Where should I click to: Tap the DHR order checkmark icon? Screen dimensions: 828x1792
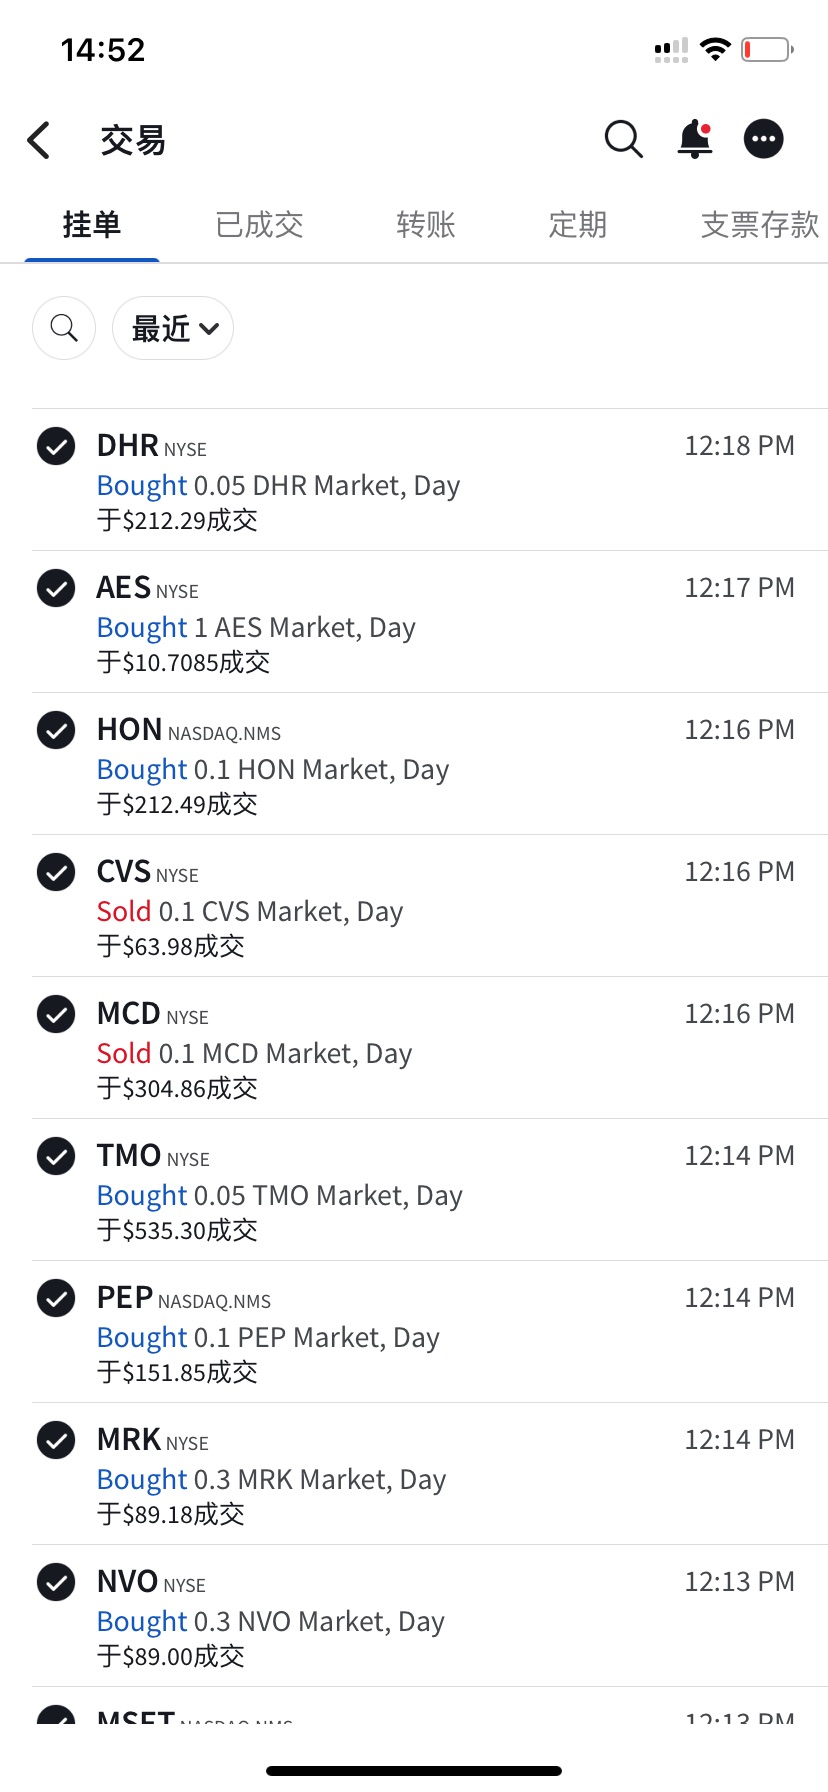(56, 446)
